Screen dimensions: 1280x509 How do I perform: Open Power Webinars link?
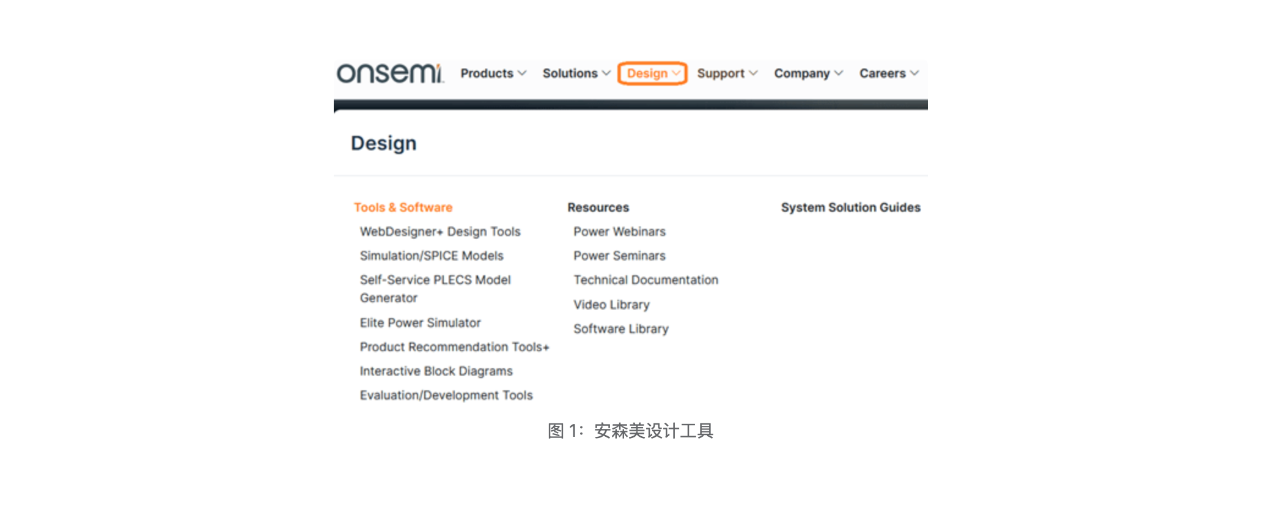pos(619,232)
